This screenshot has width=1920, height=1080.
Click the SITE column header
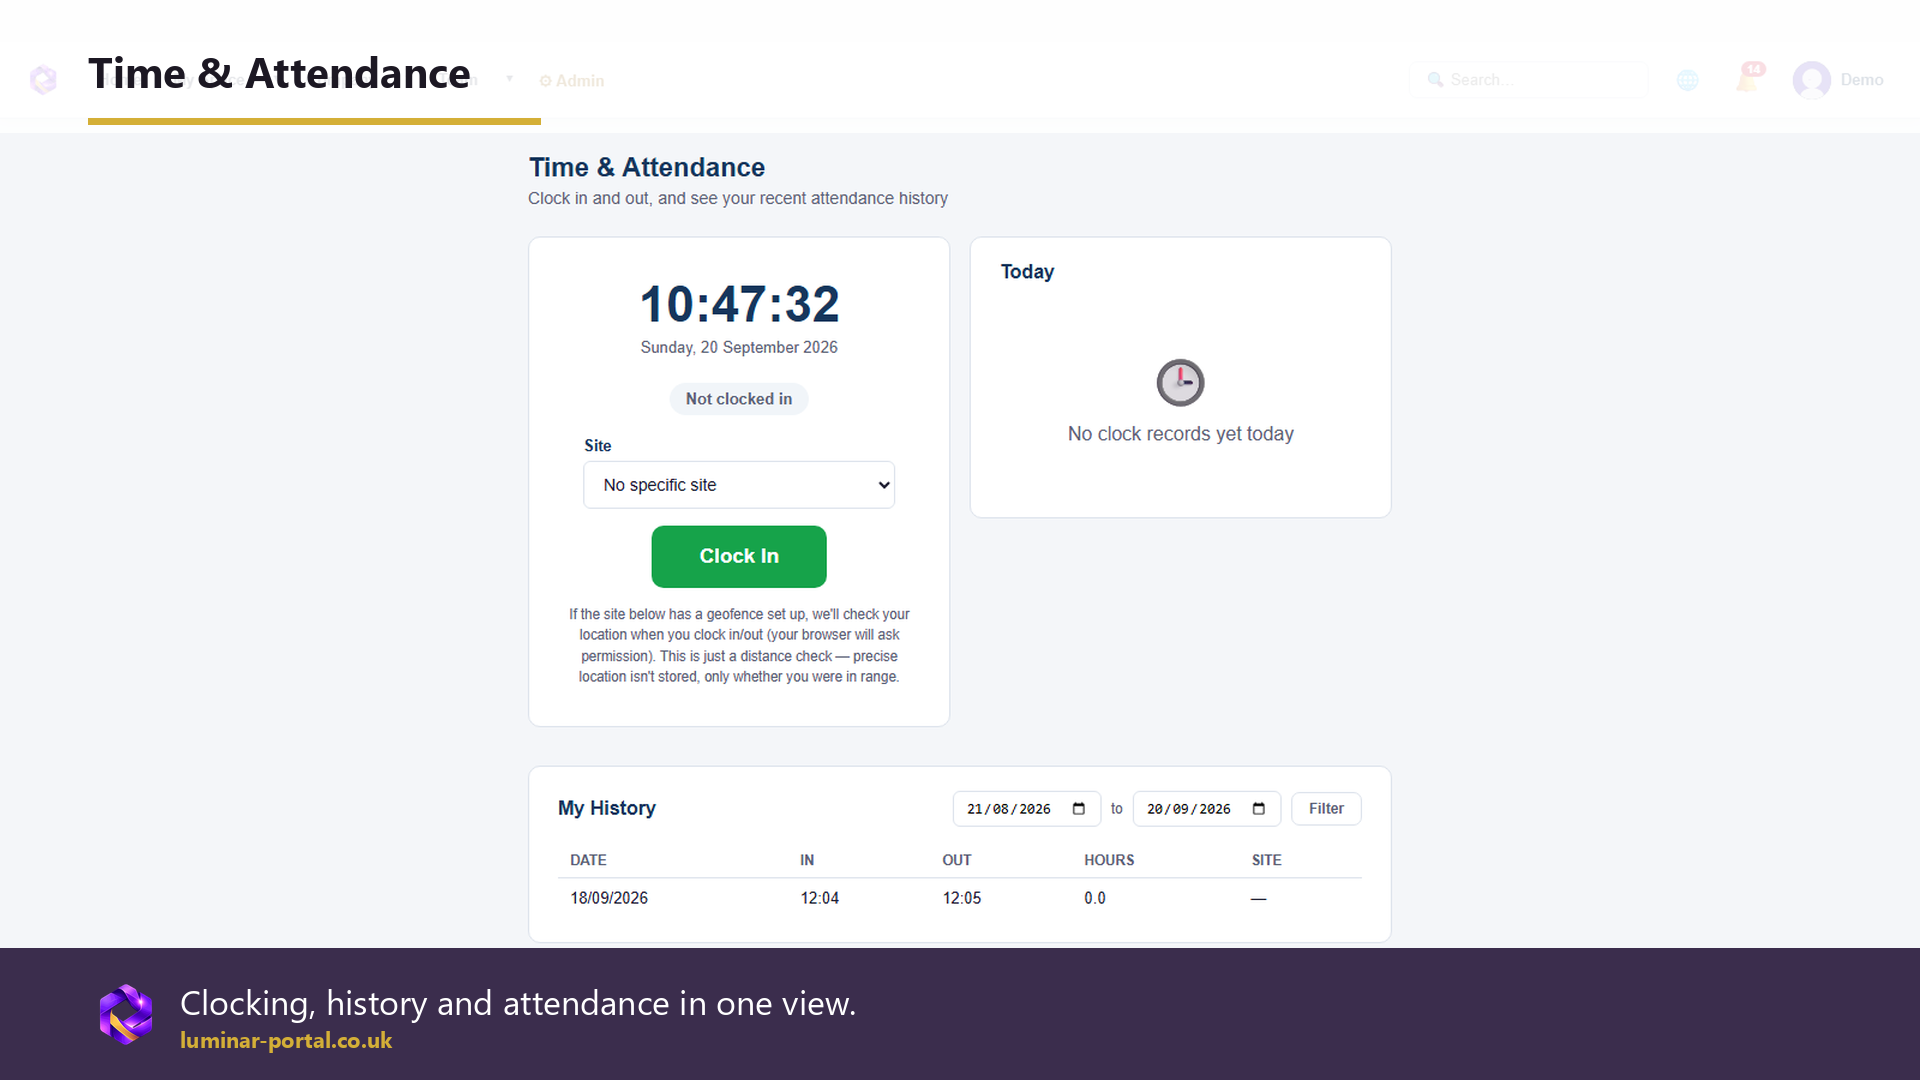1266,860
